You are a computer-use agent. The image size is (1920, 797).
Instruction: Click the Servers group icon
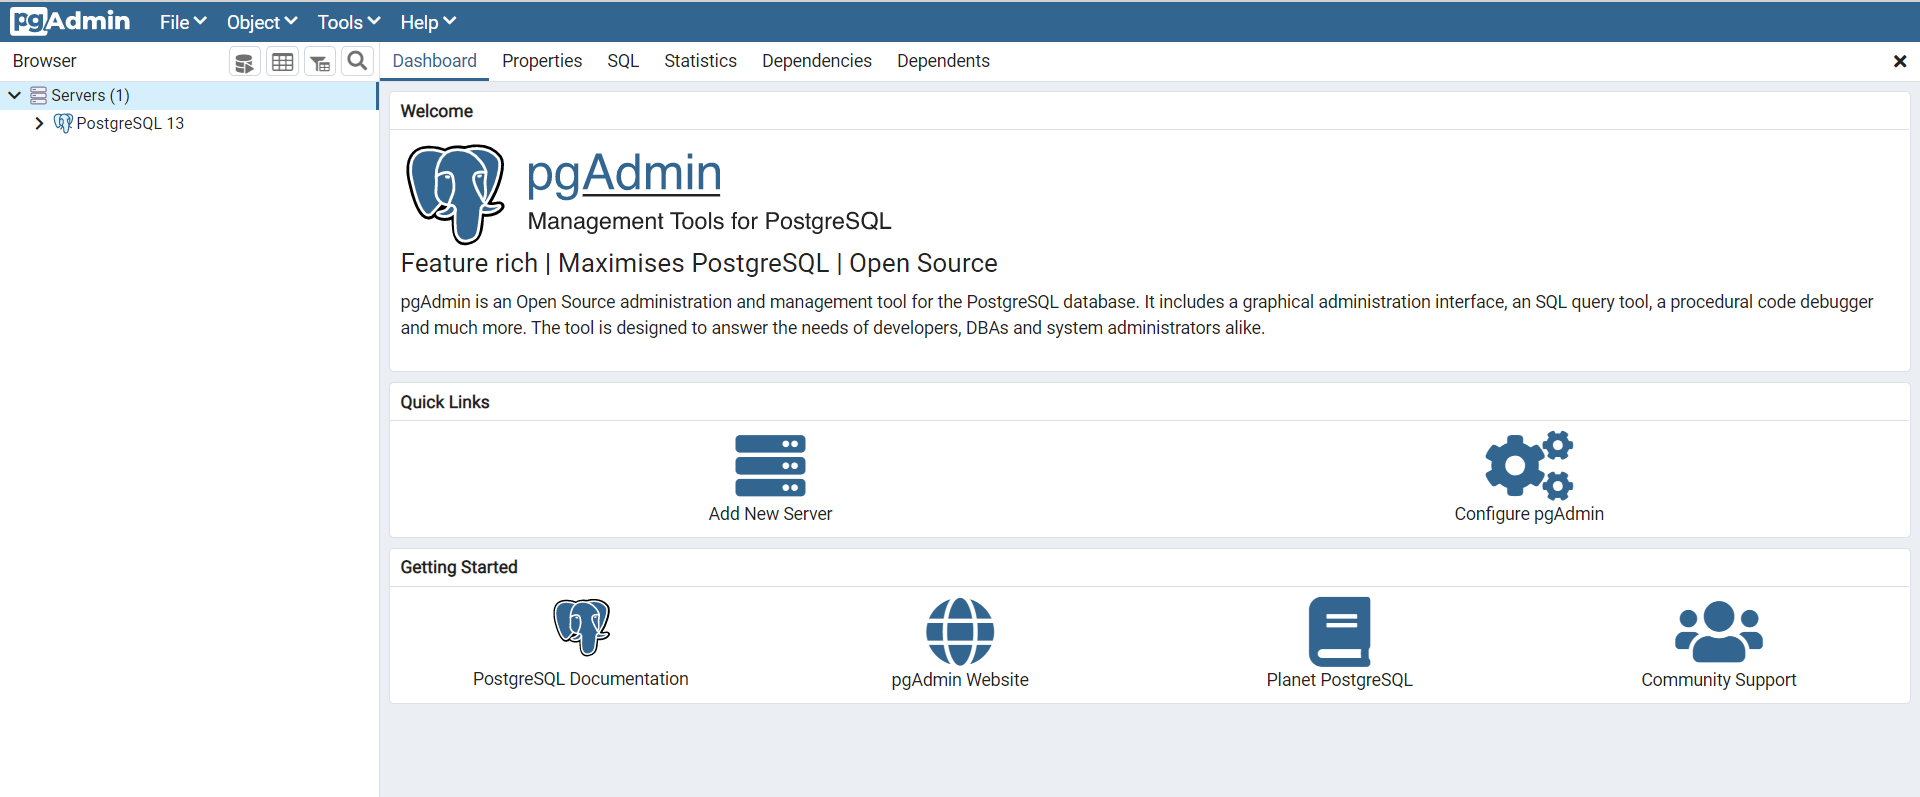coord(38,95)
